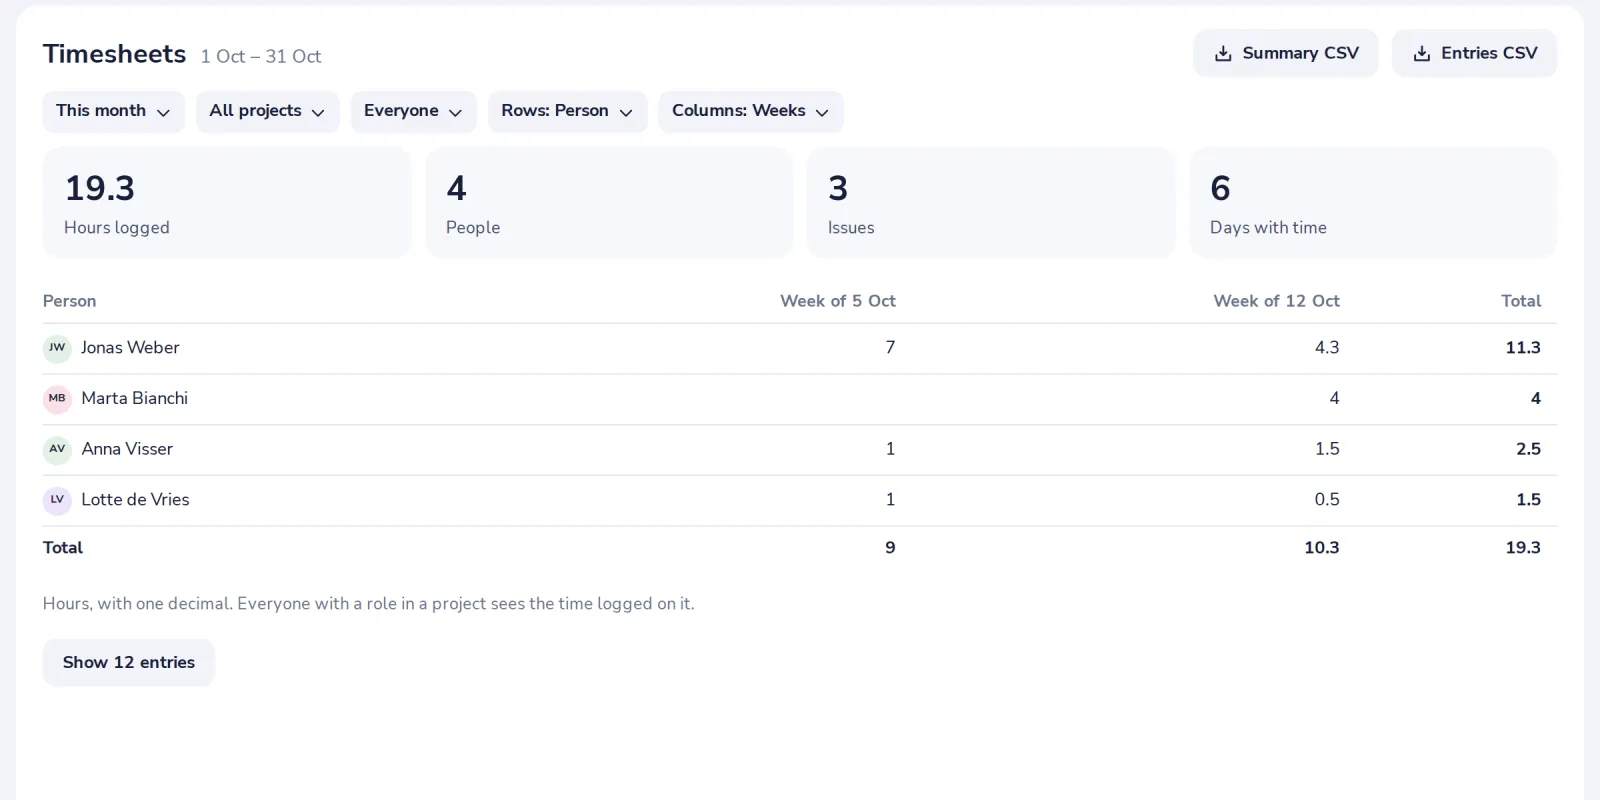The image size is (1600, 800).
Task: Click the Days with time card
Action: click(1373, 203)
